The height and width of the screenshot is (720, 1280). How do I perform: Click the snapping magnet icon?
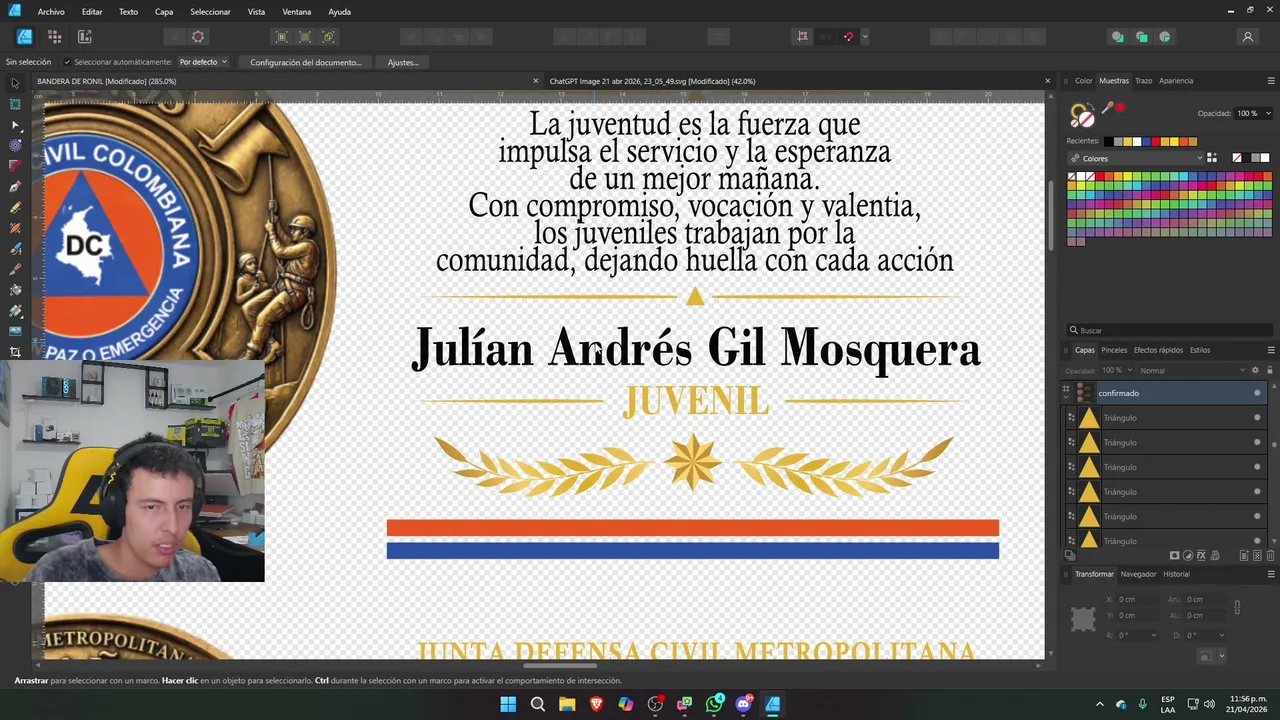[x=848, y=37]
